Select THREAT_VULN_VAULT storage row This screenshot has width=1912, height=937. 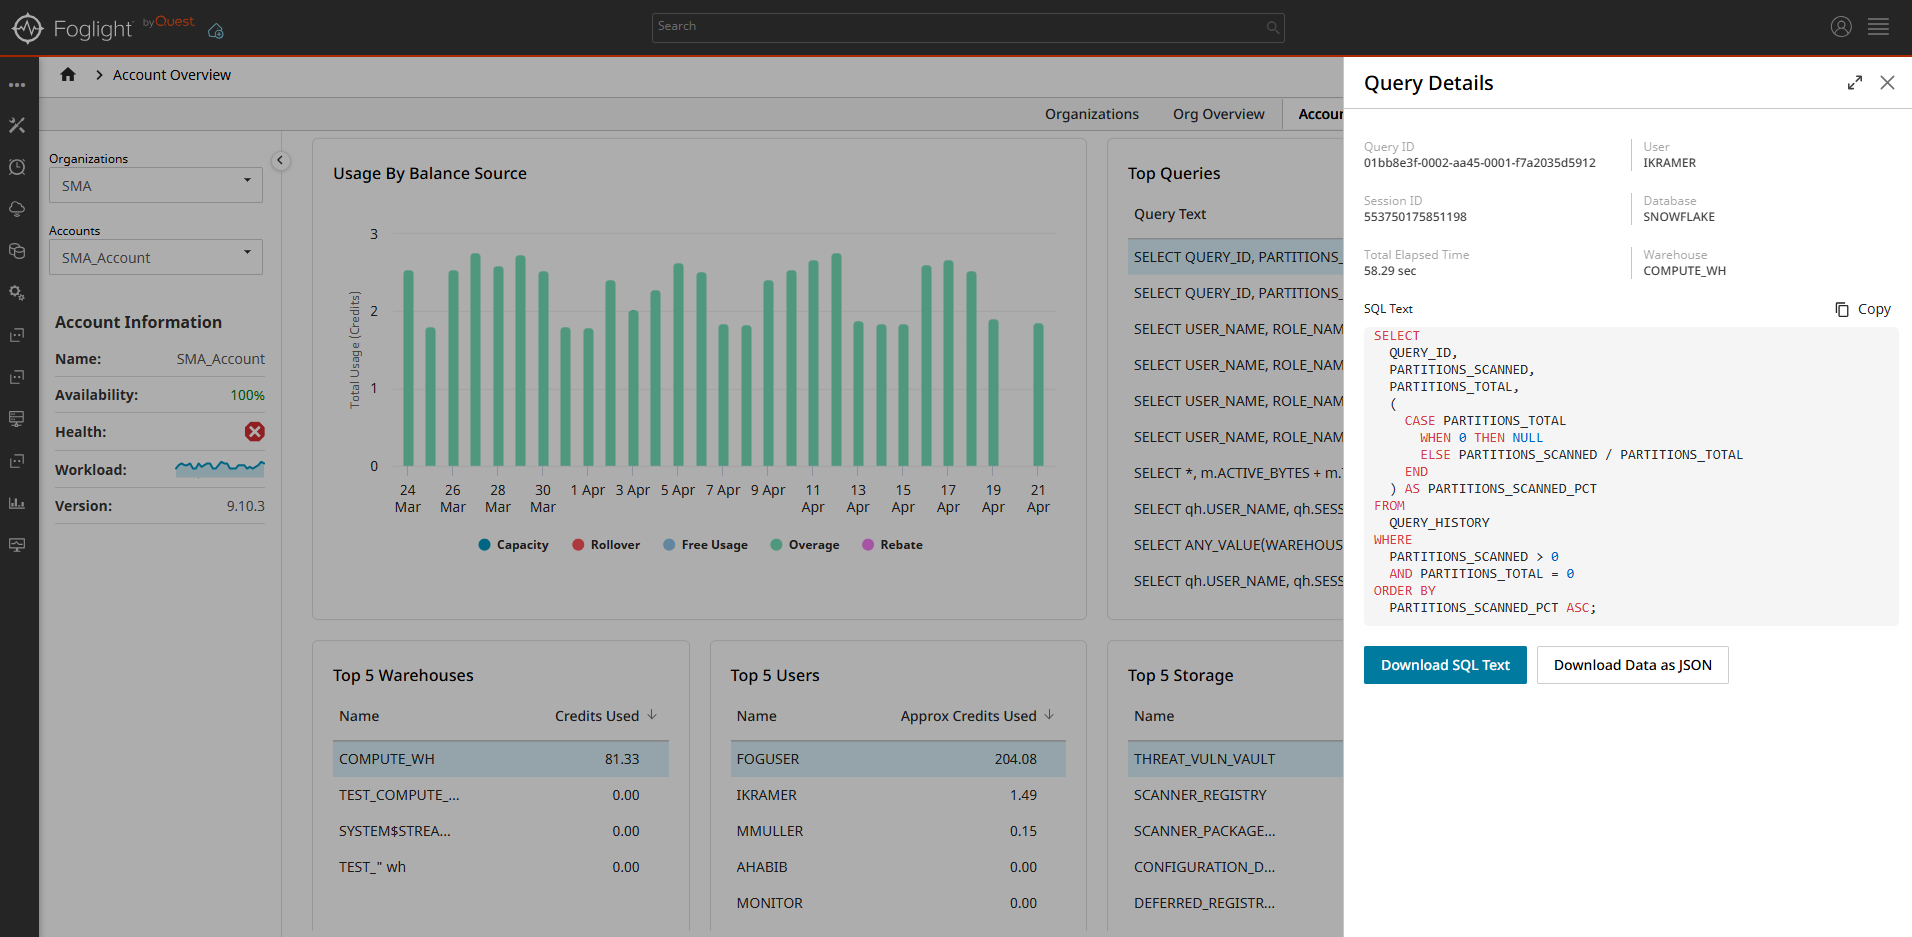click(x=1236, y=759)
